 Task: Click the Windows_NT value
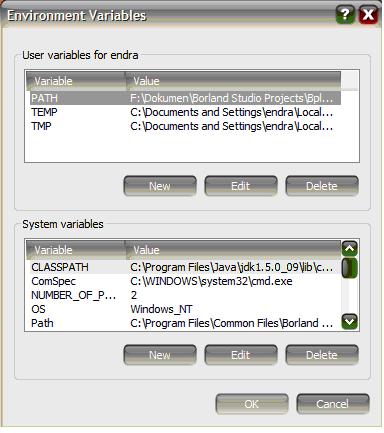(161, 309)
